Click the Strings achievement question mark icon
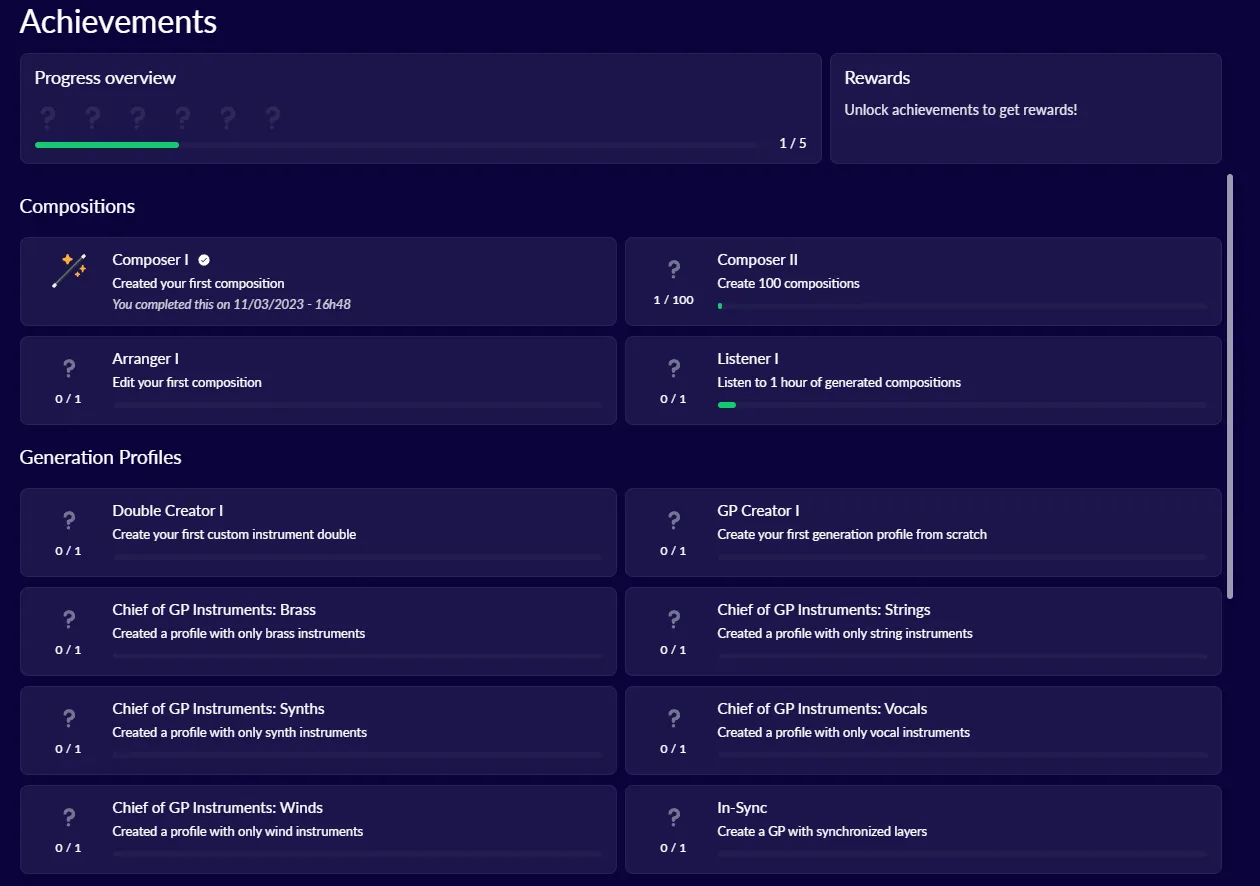This screenshot has height=886, width=1260. 674,619
